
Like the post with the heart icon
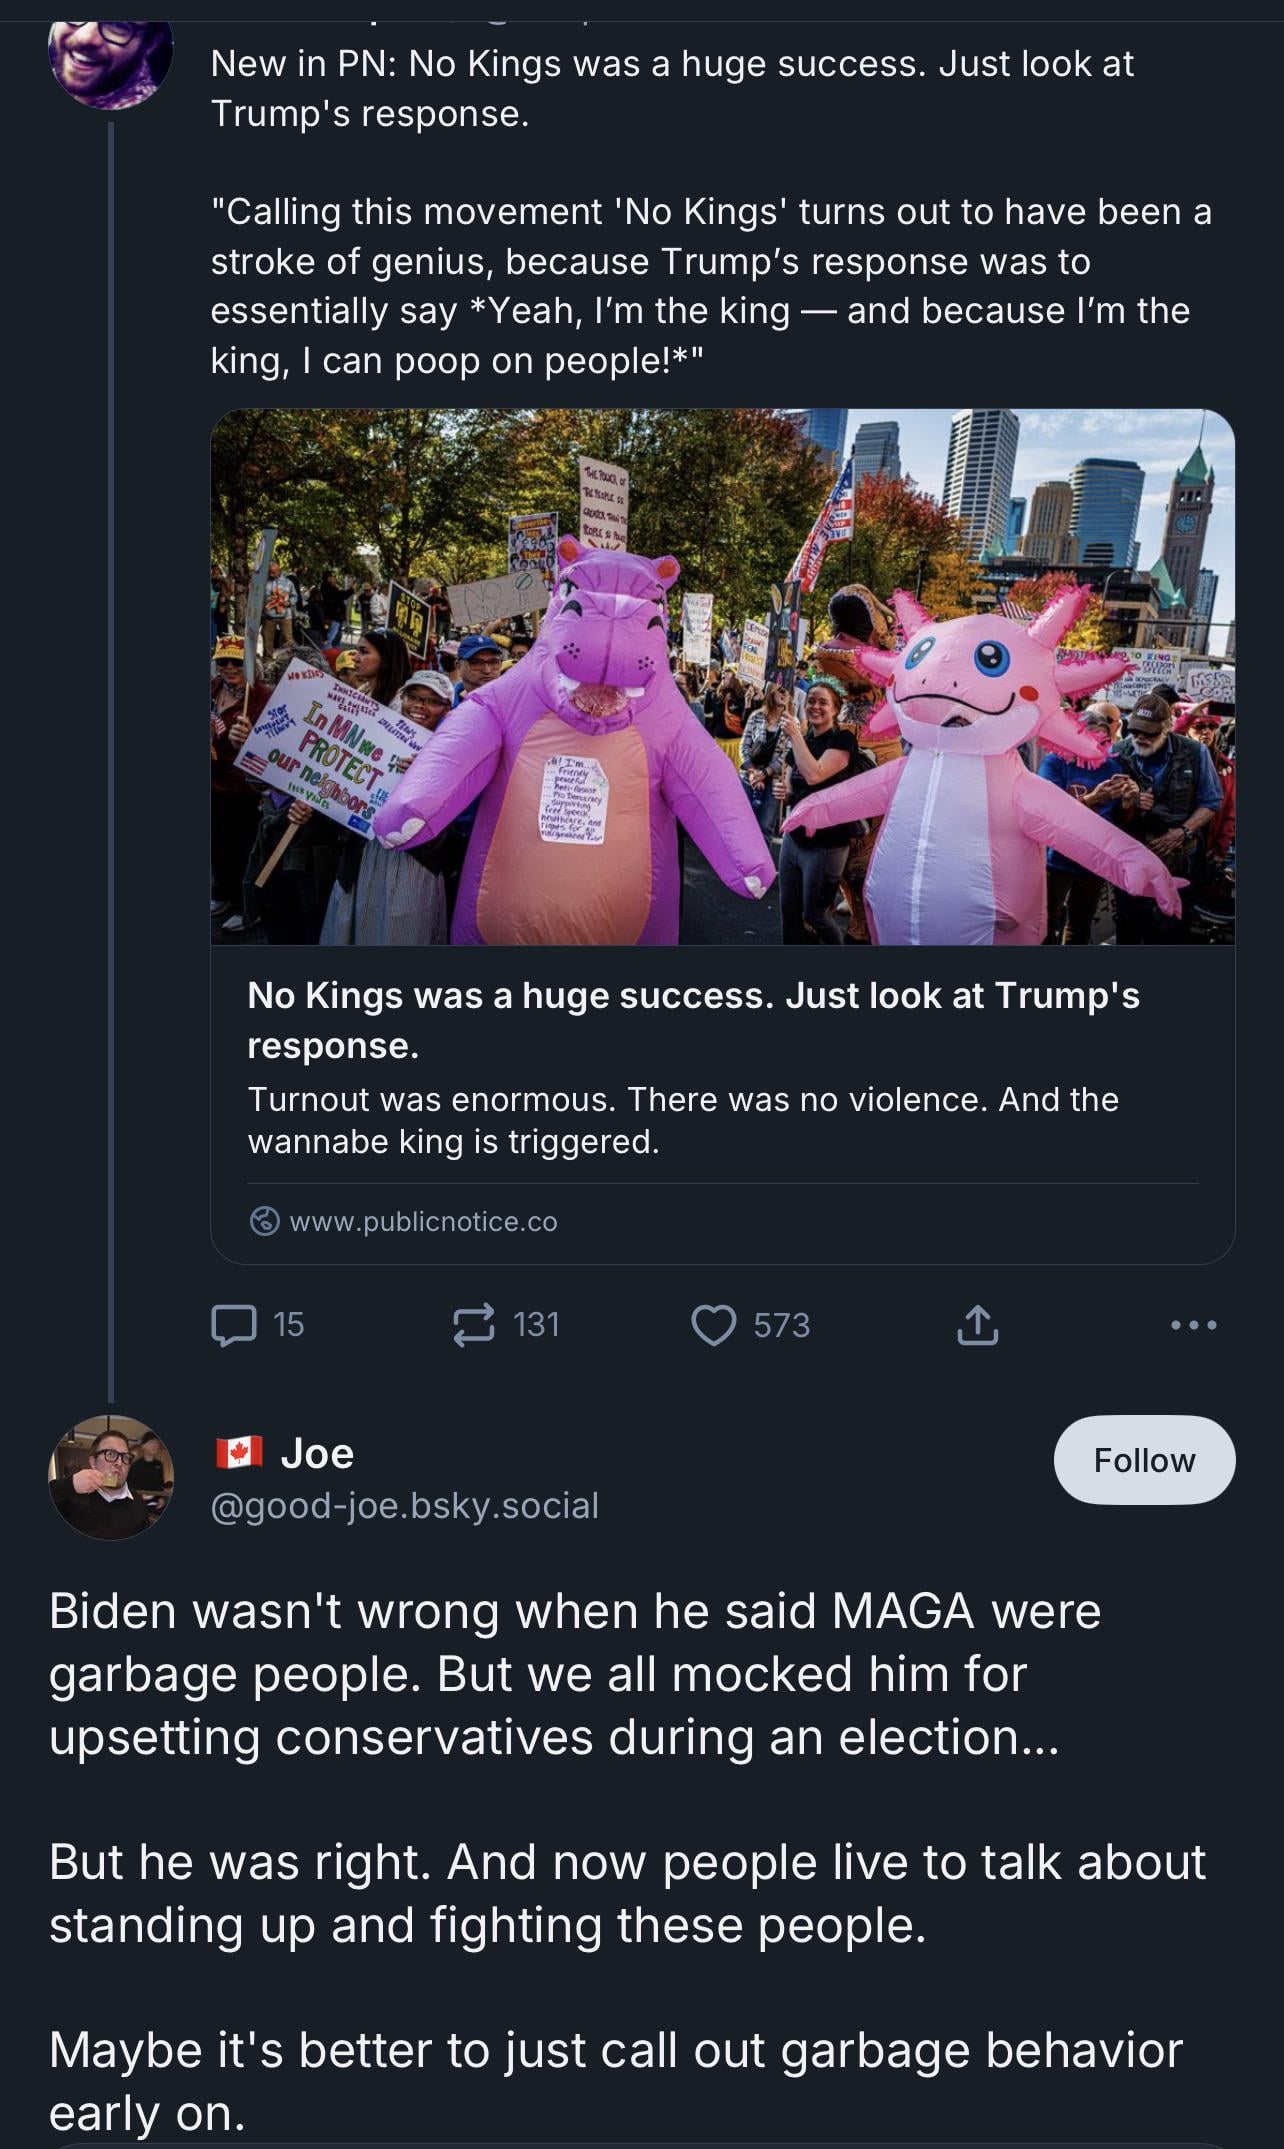pyautogui.click(x=713, y=1325)
